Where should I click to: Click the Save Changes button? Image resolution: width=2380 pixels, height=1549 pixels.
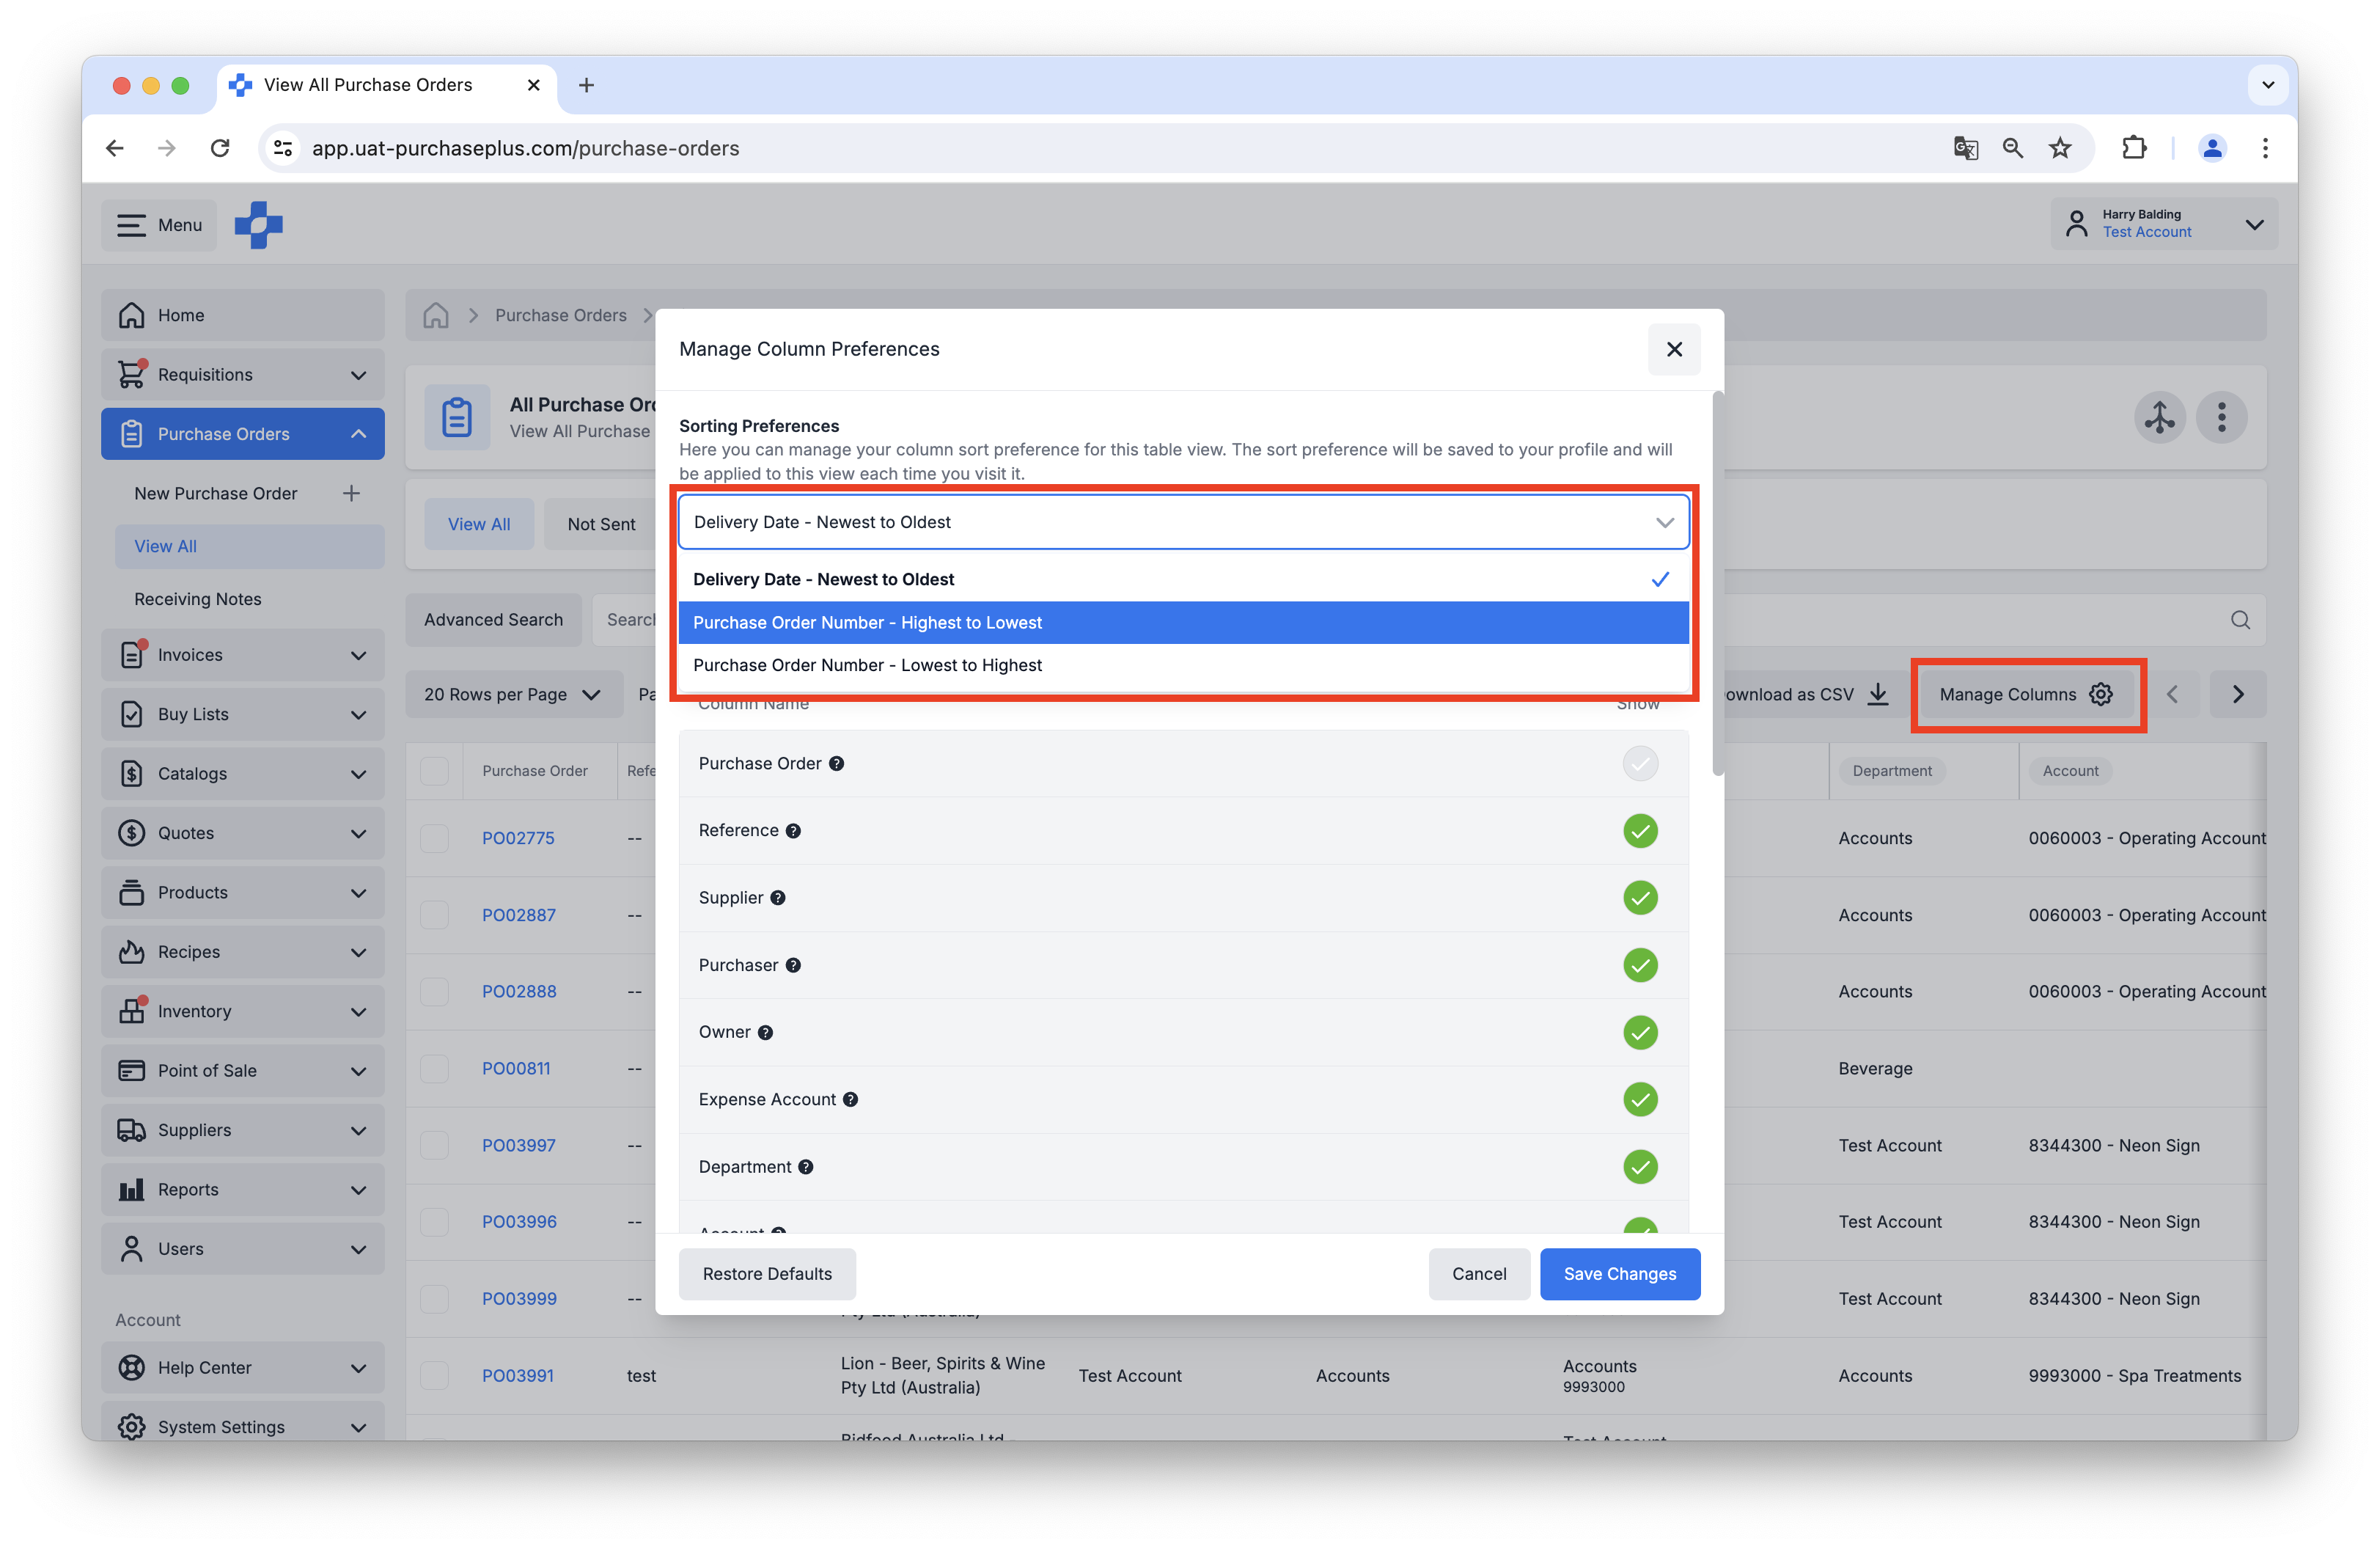click(x=1619, y=1274)
